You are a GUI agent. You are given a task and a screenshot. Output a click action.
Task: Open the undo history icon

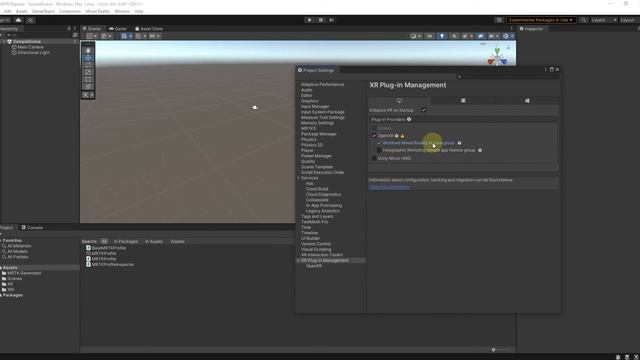499,20
